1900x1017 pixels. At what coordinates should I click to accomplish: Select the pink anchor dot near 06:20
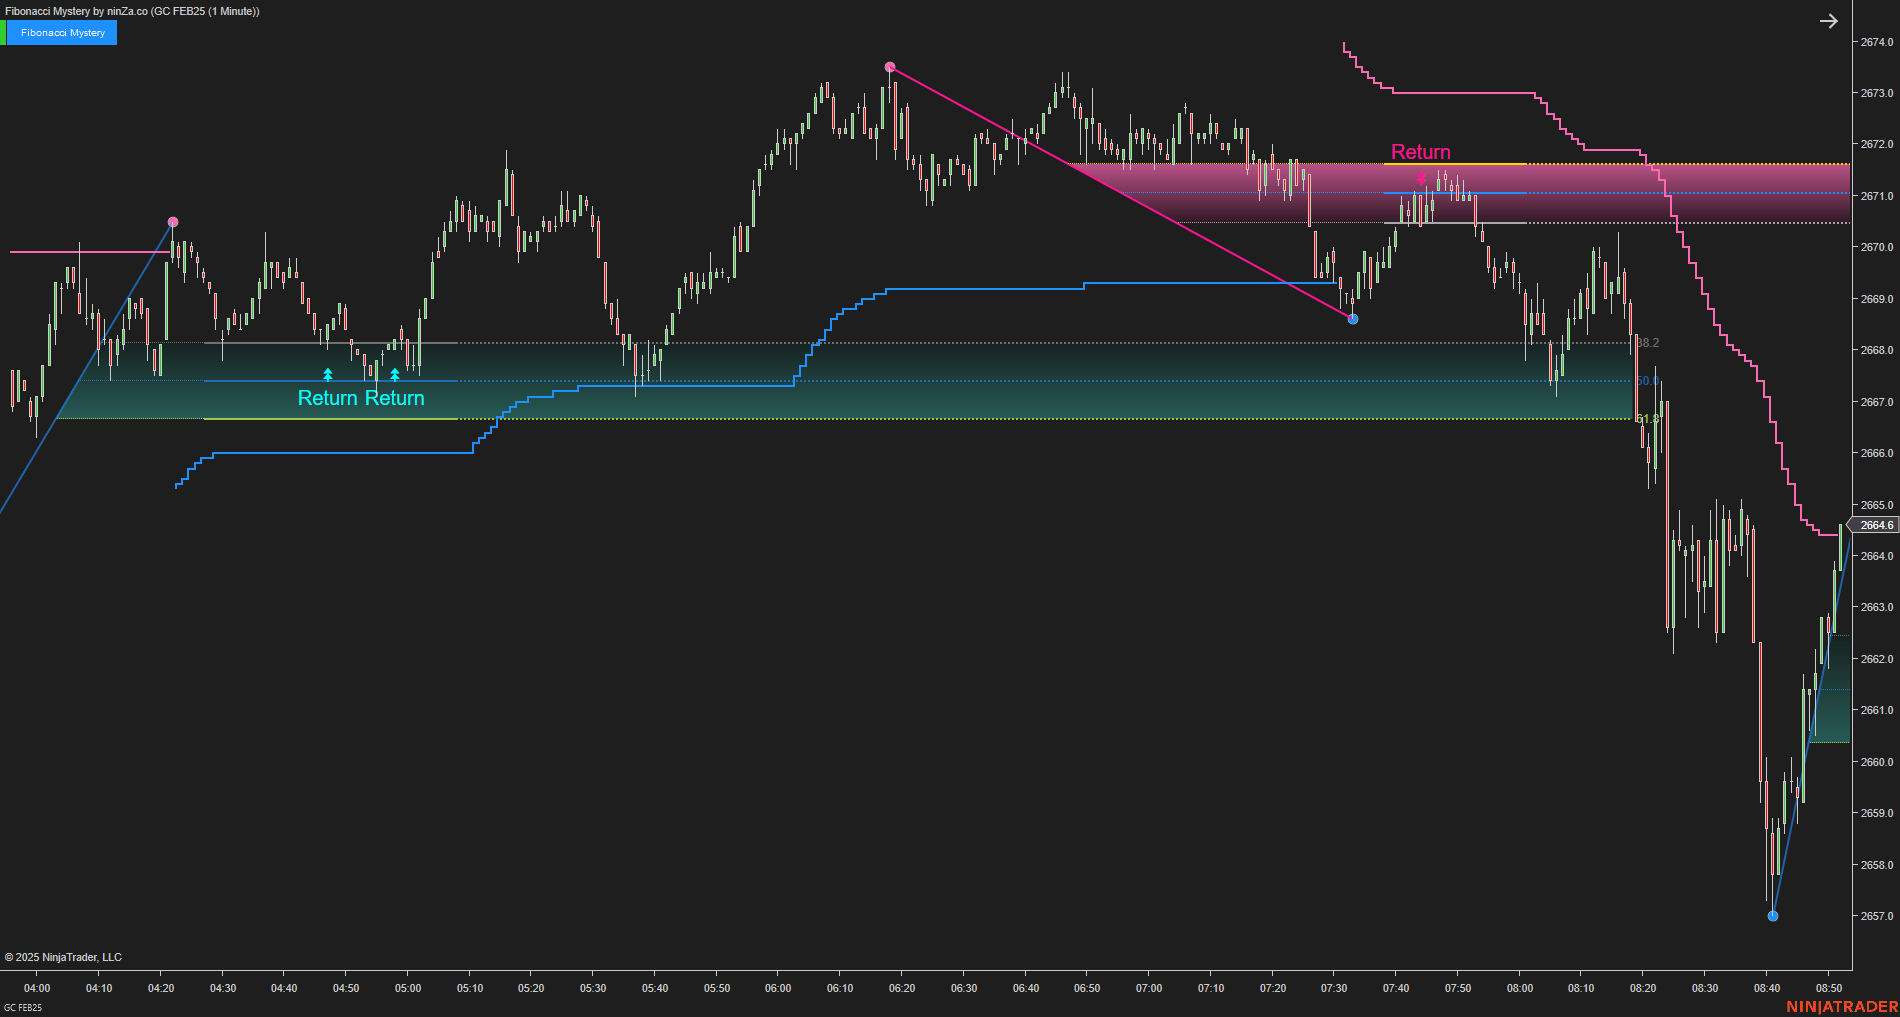[888, 66]
